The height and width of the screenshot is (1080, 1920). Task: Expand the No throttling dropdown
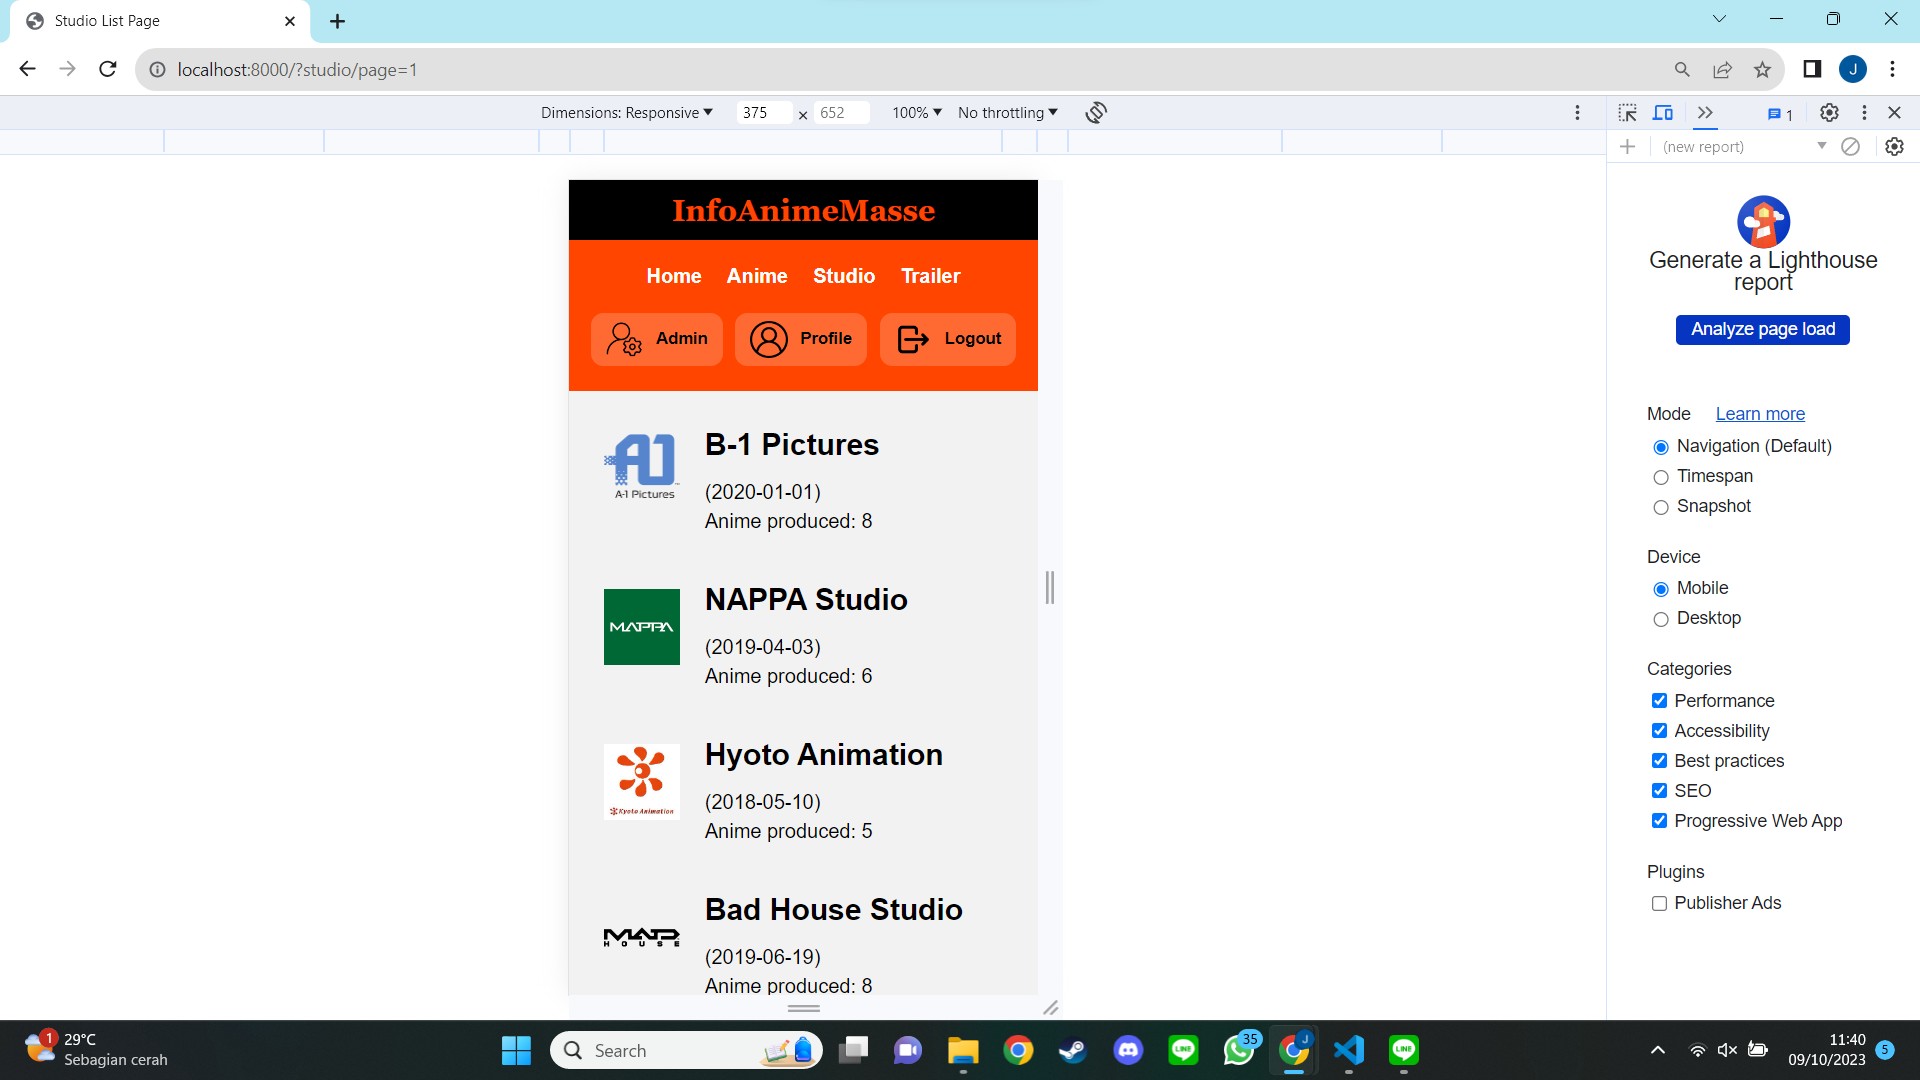coord(1007,113)
